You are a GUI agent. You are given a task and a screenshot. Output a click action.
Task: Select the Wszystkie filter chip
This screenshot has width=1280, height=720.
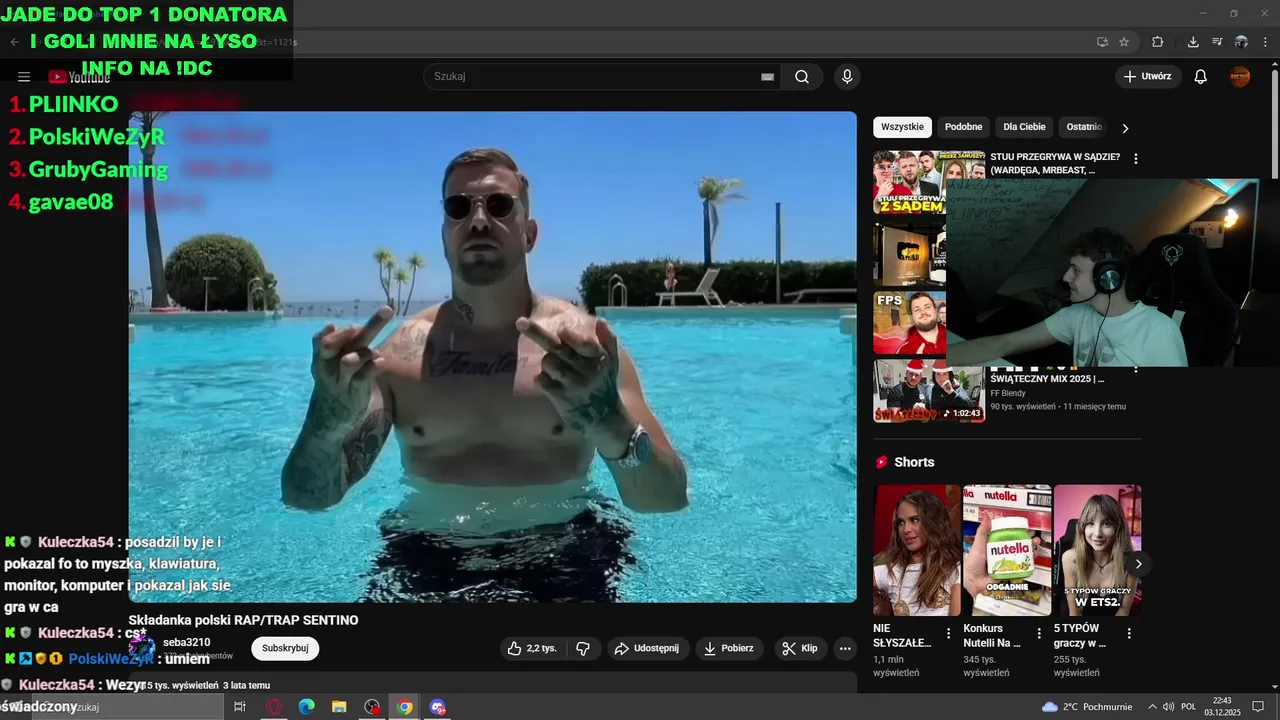(x=902, y=127)
